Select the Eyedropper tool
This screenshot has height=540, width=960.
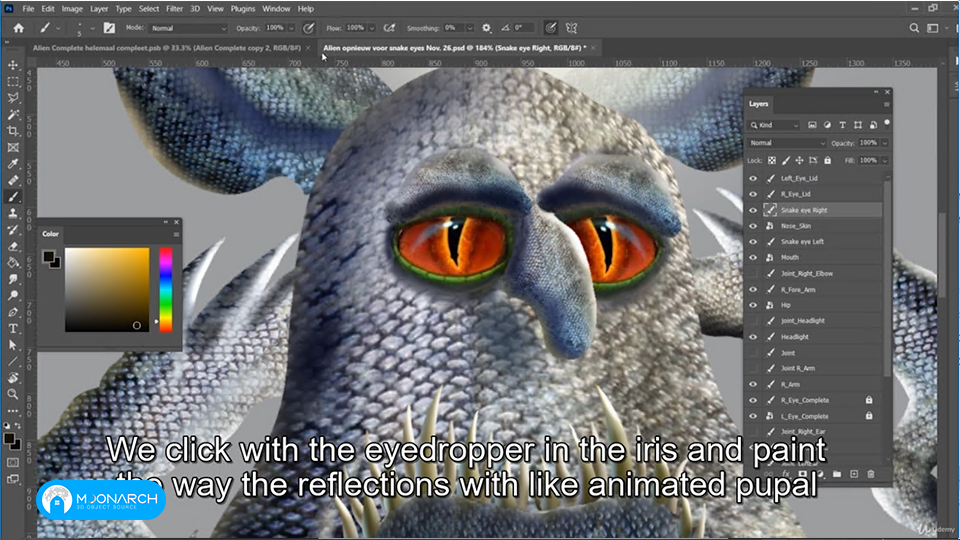coord(13,164)
